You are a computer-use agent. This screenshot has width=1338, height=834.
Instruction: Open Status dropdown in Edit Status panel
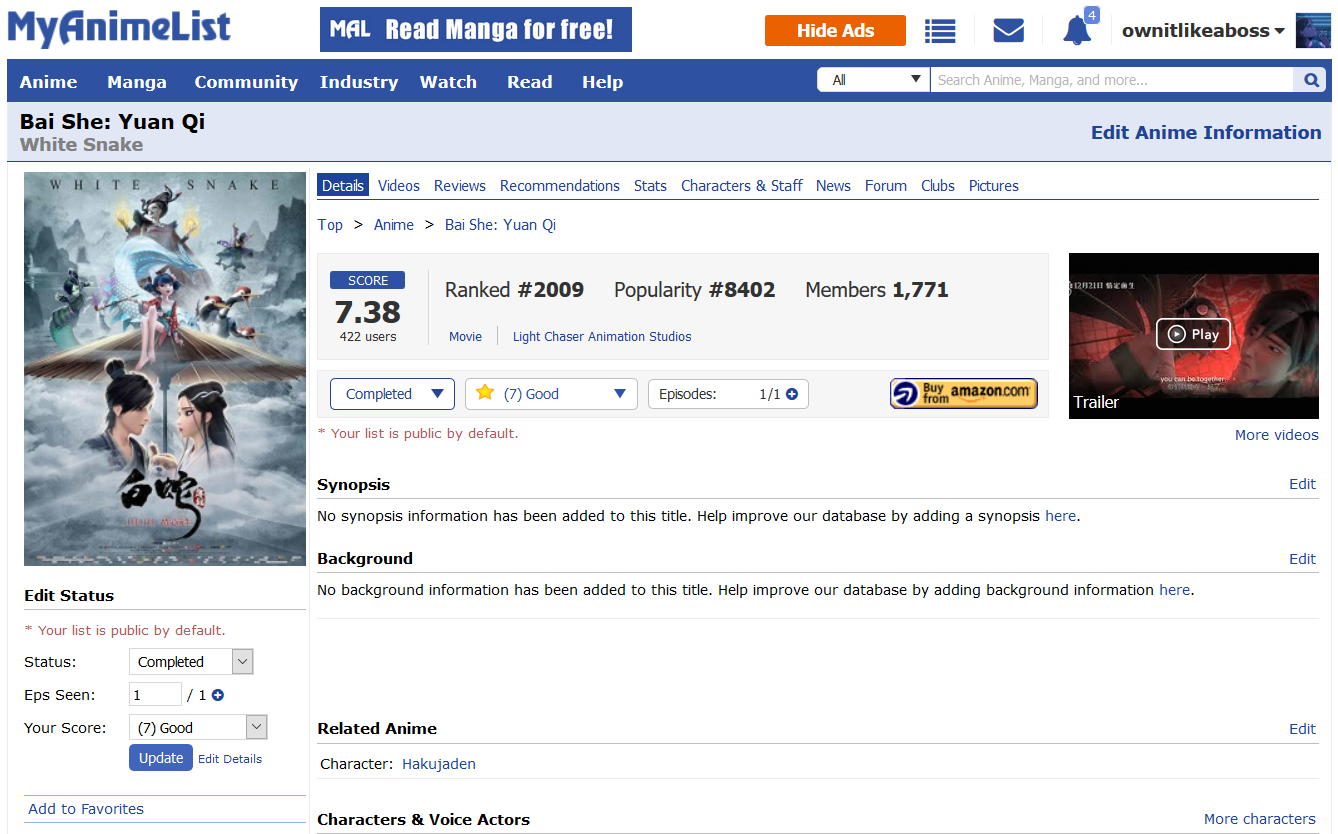click(191, 662)
